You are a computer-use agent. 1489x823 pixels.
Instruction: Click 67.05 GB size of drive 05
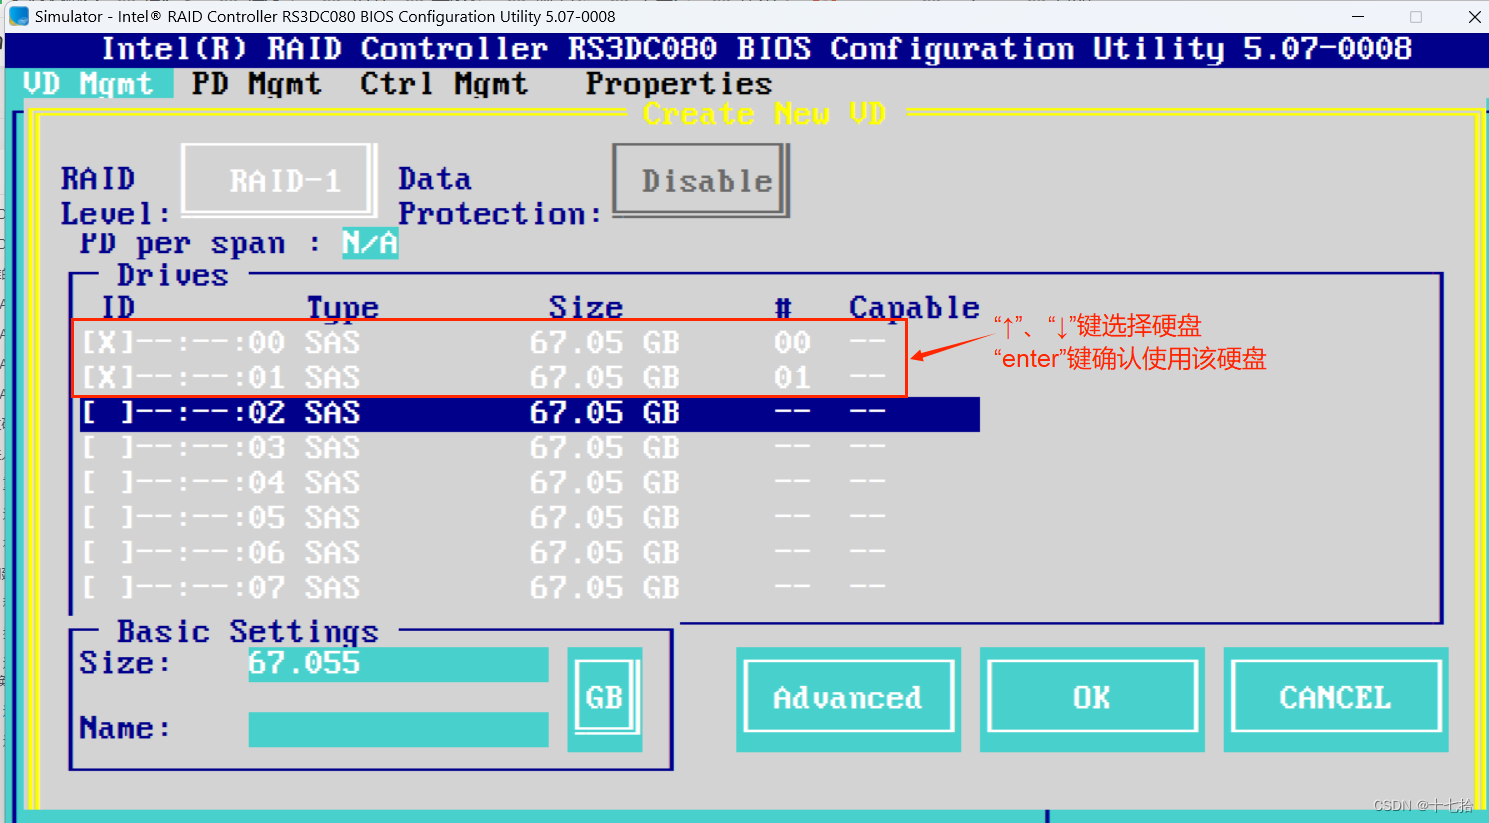[x=605, y=518]
